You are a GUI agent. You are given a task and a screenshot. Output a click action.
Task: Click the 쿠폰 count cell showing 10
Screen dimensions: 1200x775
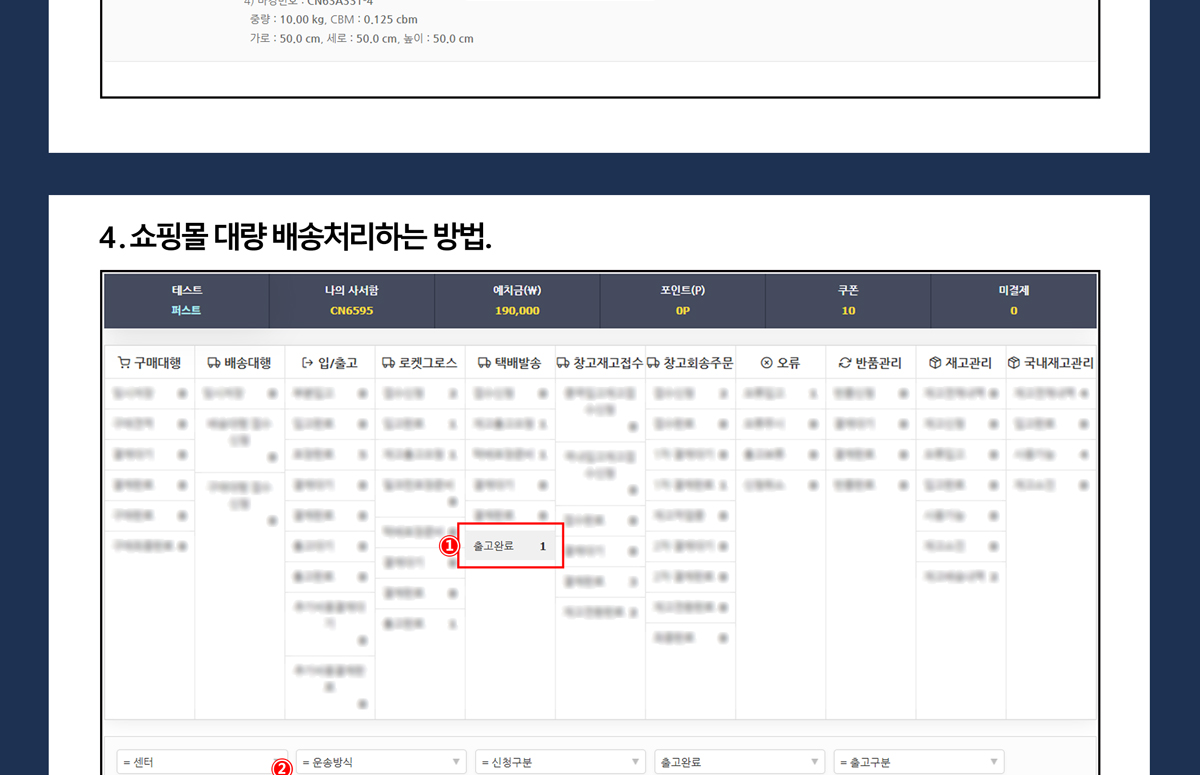point(848,301)
